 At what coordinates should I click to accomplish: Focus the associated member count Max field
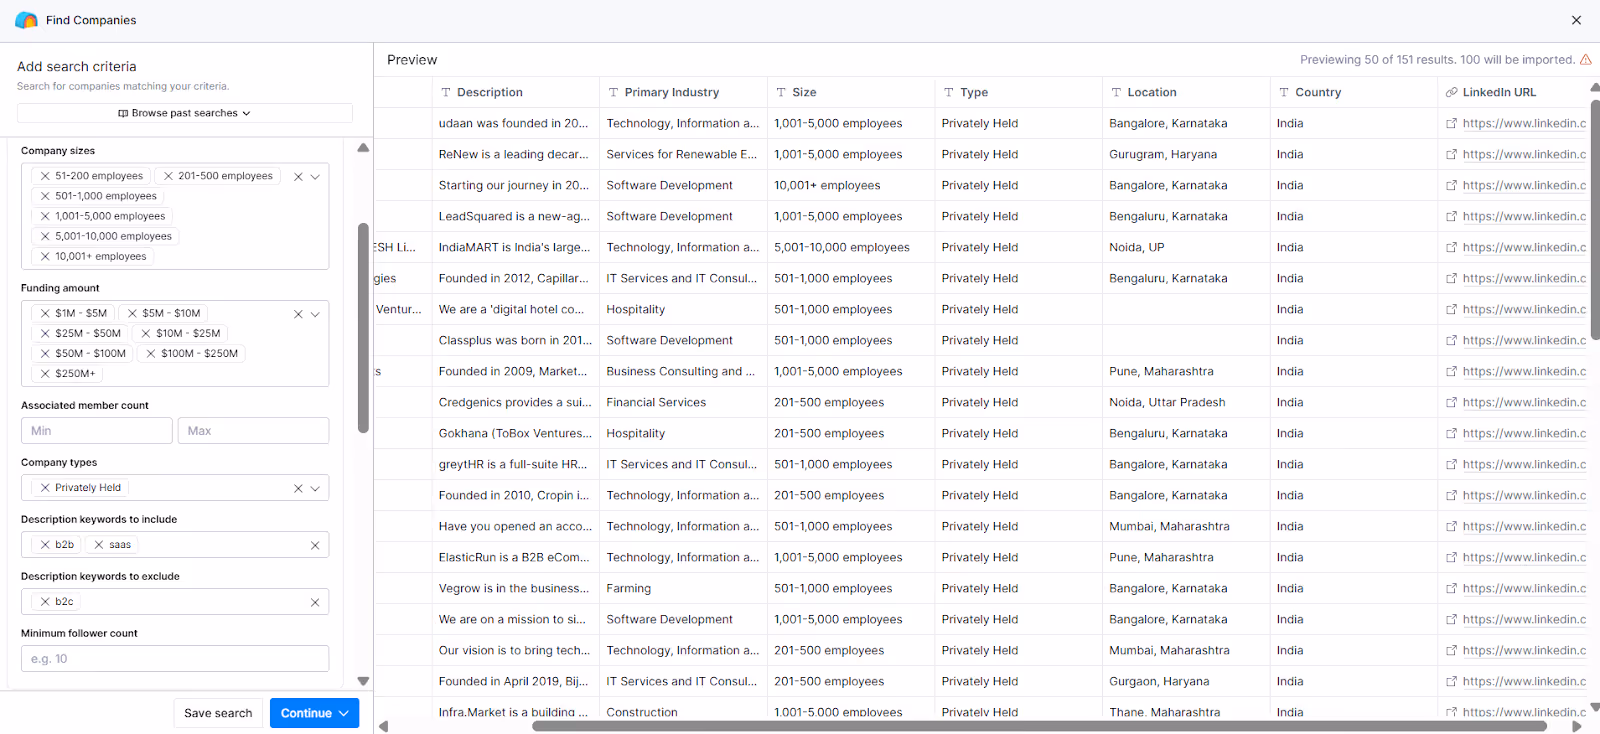tap(253, 431)
